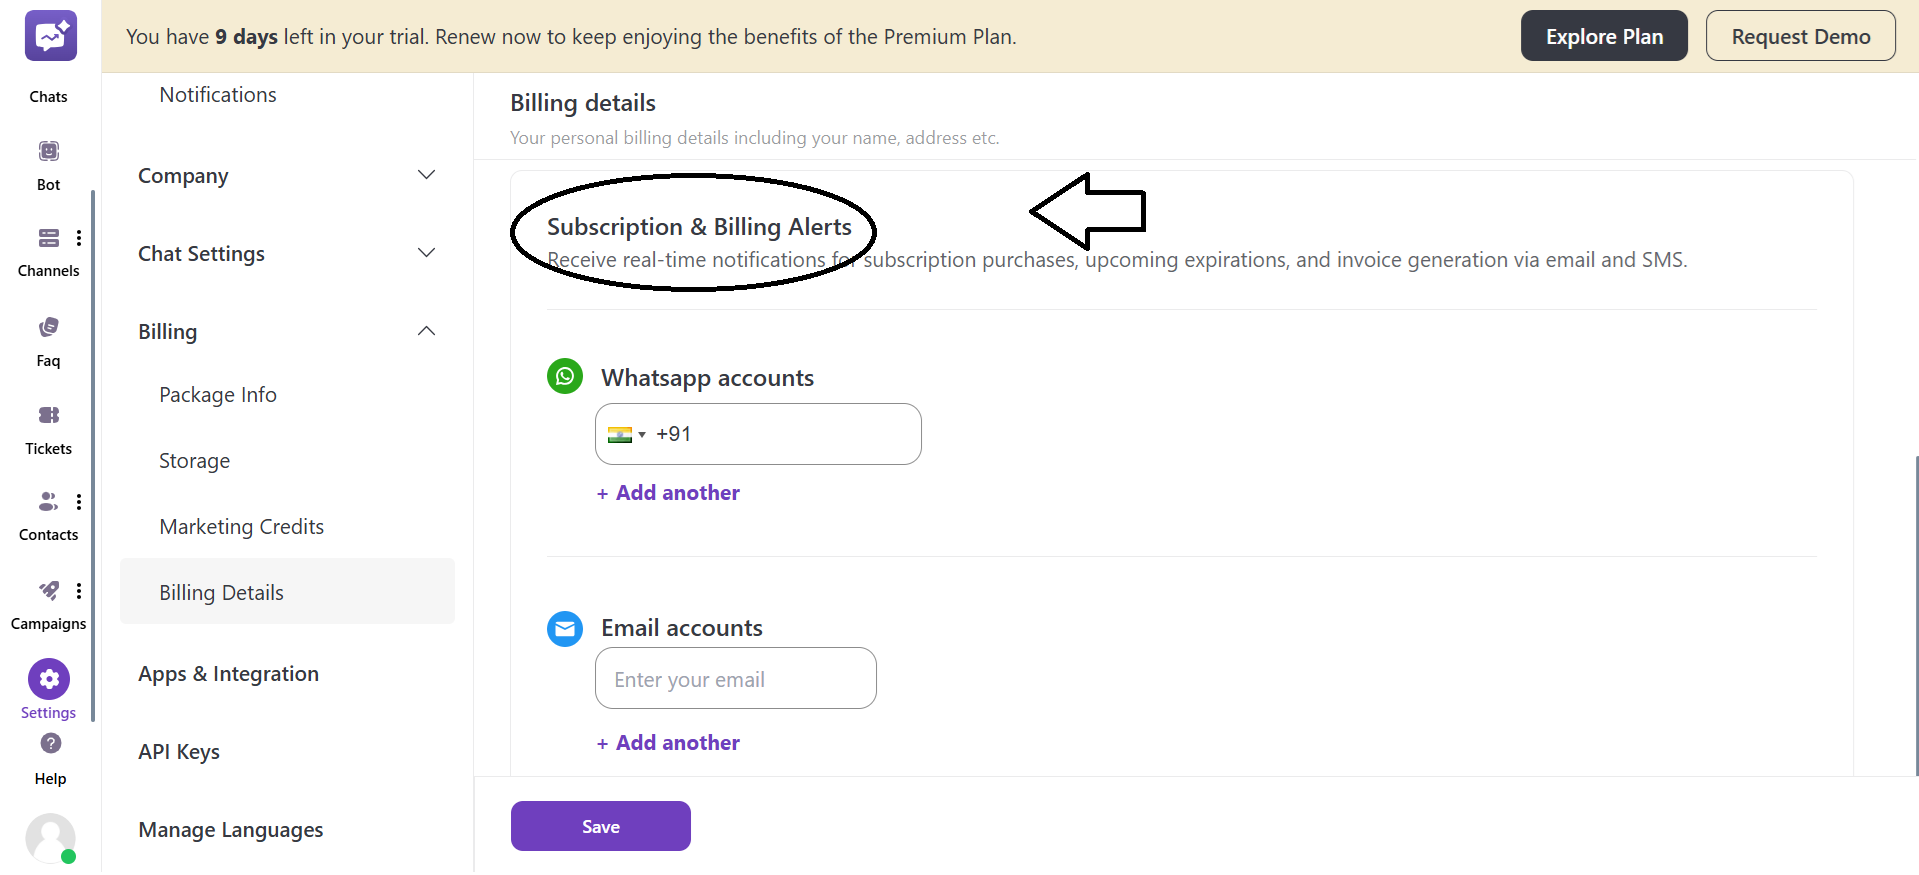This screenshot has height=875, width=1919.
Task: Open the Bot icon in sidebar
Action: (49, 152)
